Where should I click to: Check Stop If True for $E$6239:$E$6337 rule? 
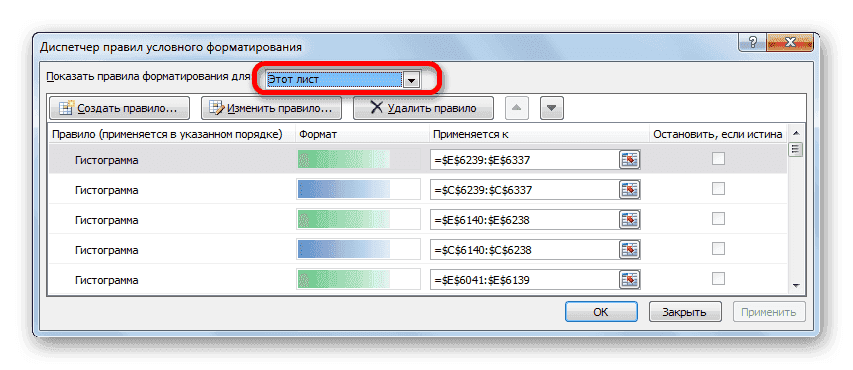pos(719,159)
